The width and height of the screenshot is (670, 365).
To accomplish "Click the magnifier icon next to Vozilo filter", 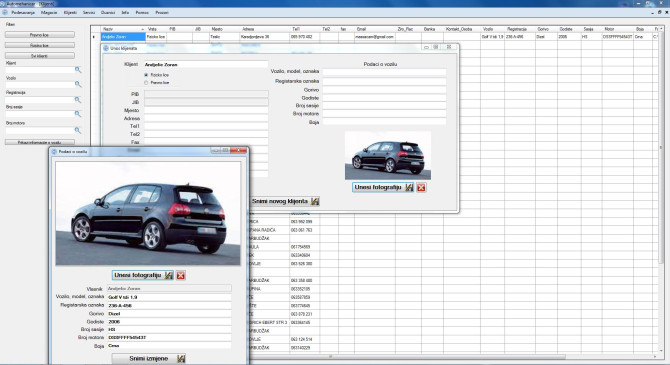I will click(x=78, y=84).
